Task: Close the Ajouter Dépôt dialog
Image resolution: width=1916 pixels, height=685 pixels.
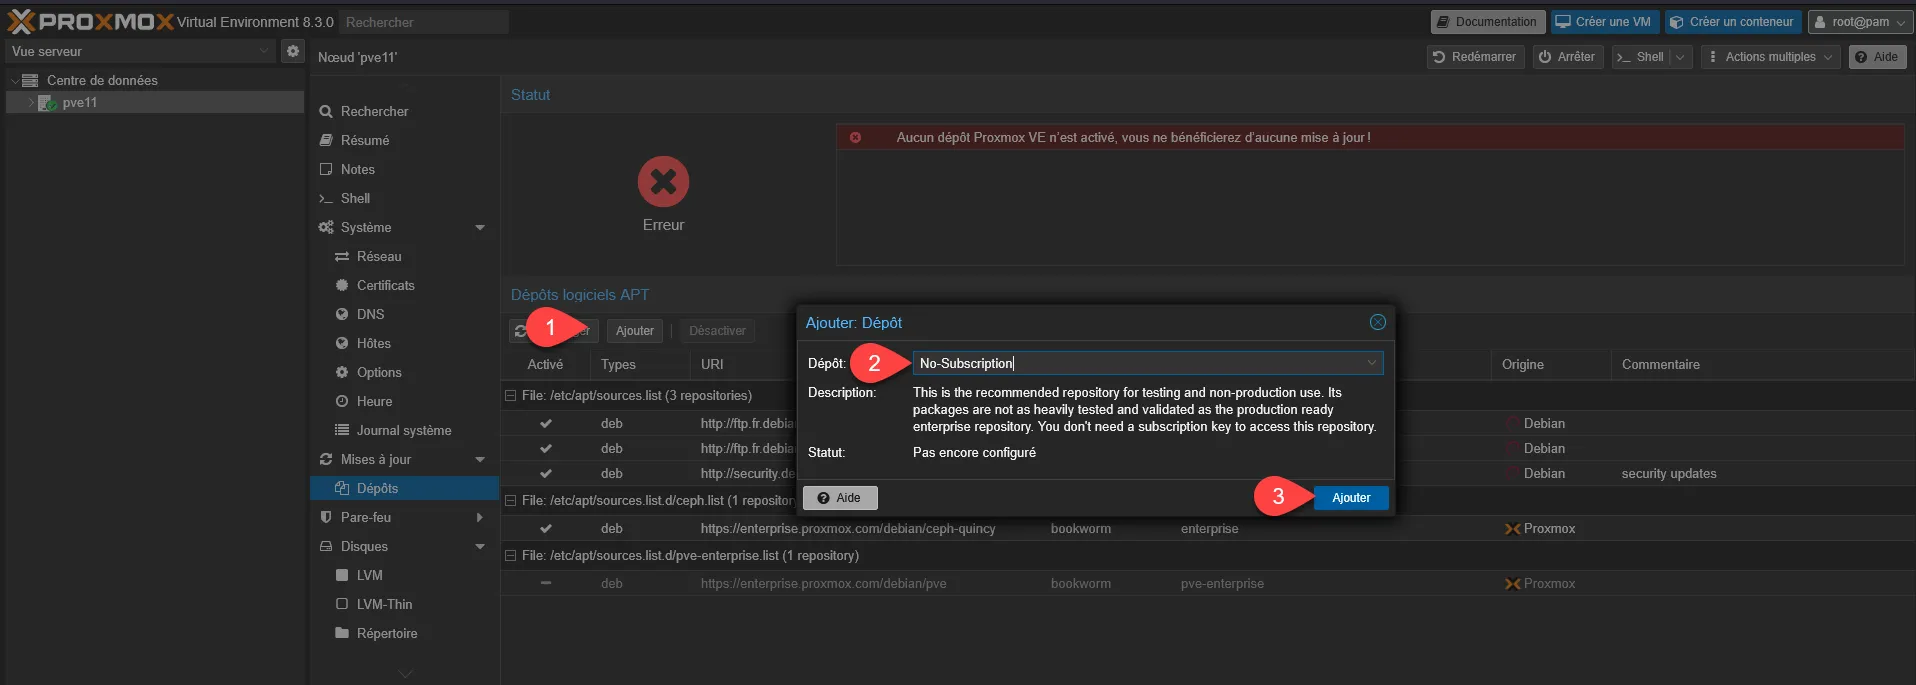Action: [1377, 322]
